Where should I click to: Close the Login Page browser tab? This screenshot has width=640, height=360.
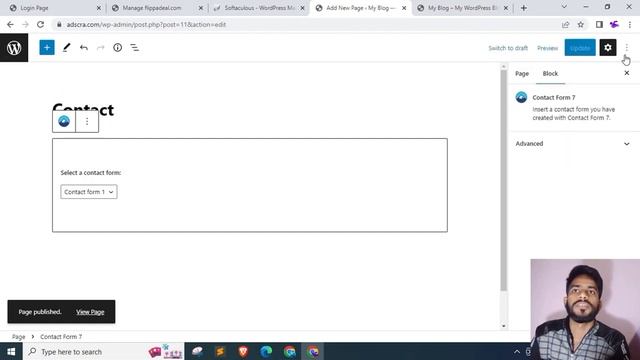coord(98,8)
